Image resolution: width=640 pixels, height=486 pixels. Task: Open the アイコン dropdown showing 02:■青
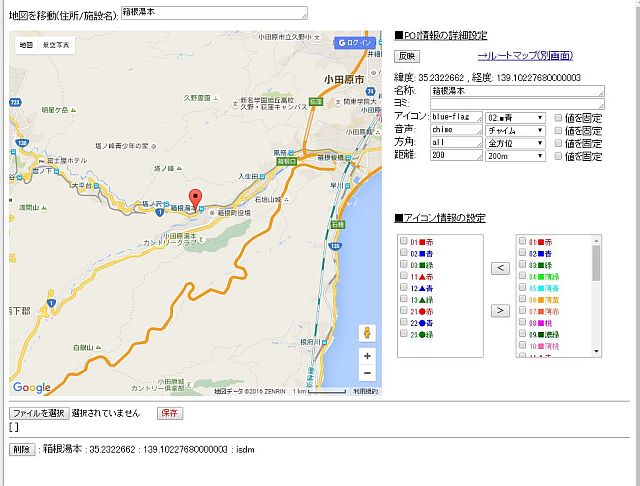point(515,118)
